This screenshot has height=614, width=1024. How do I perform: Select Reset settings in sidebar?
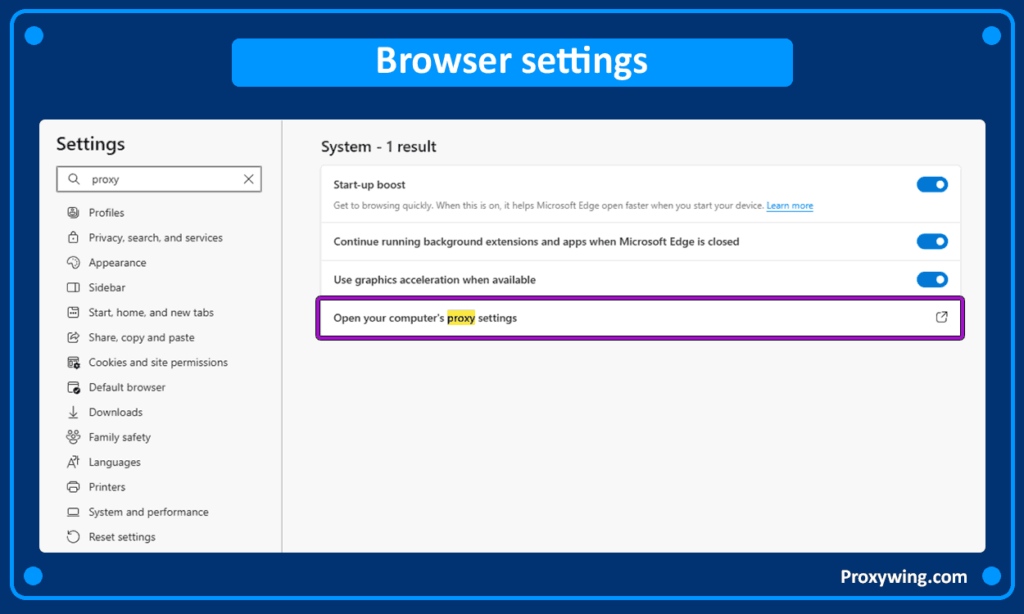(122, 537)
